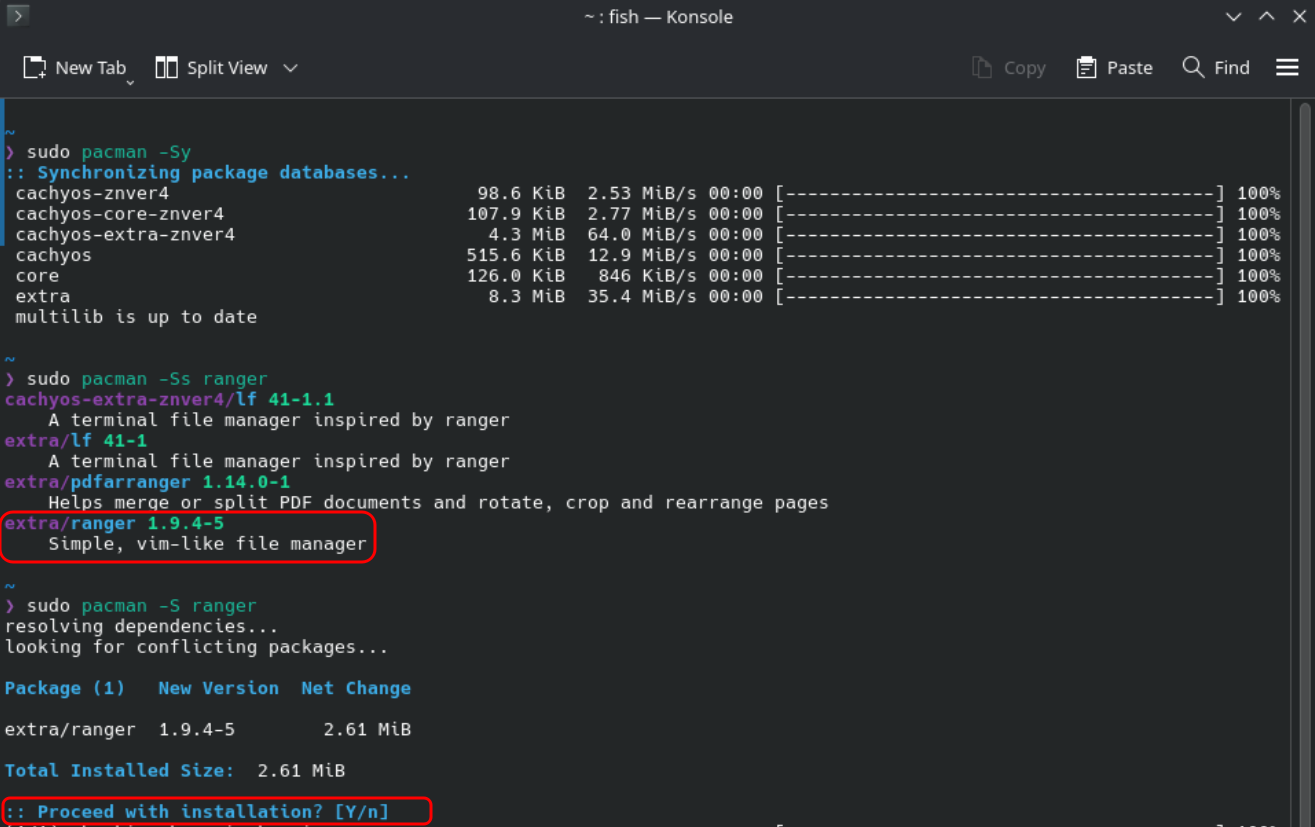1315x827 pixels.
Task: Open a new tab with New Tab button
Action: pos(74,68)
